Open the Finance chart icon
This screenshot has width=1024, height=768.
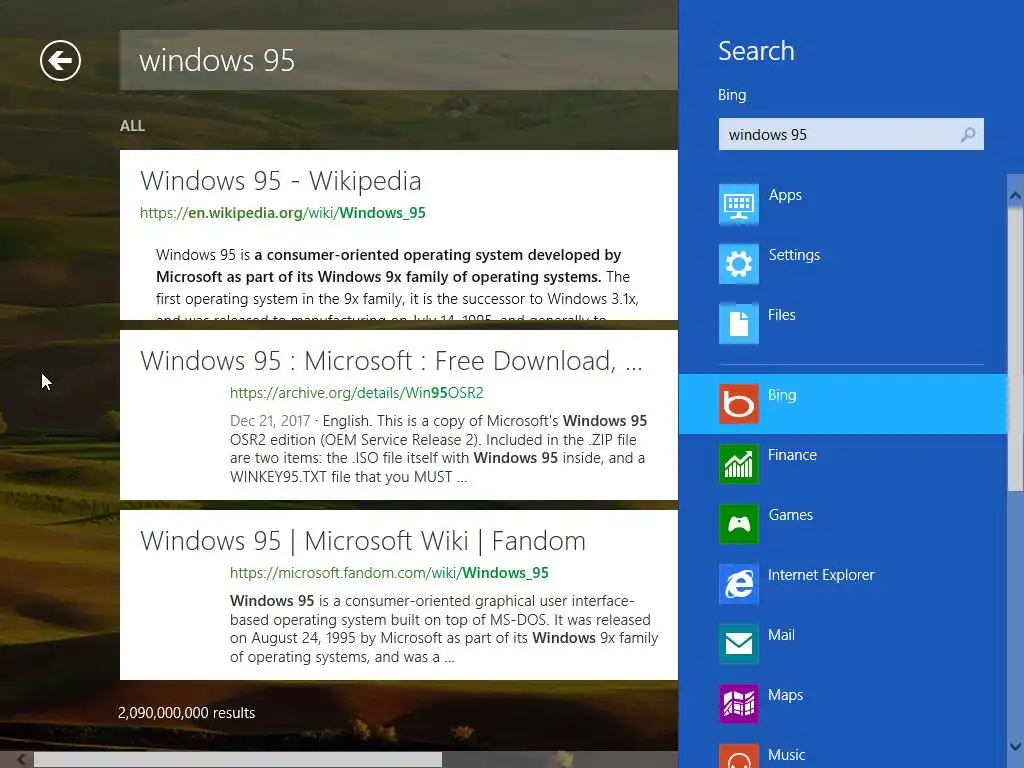(x=739, y=464)
